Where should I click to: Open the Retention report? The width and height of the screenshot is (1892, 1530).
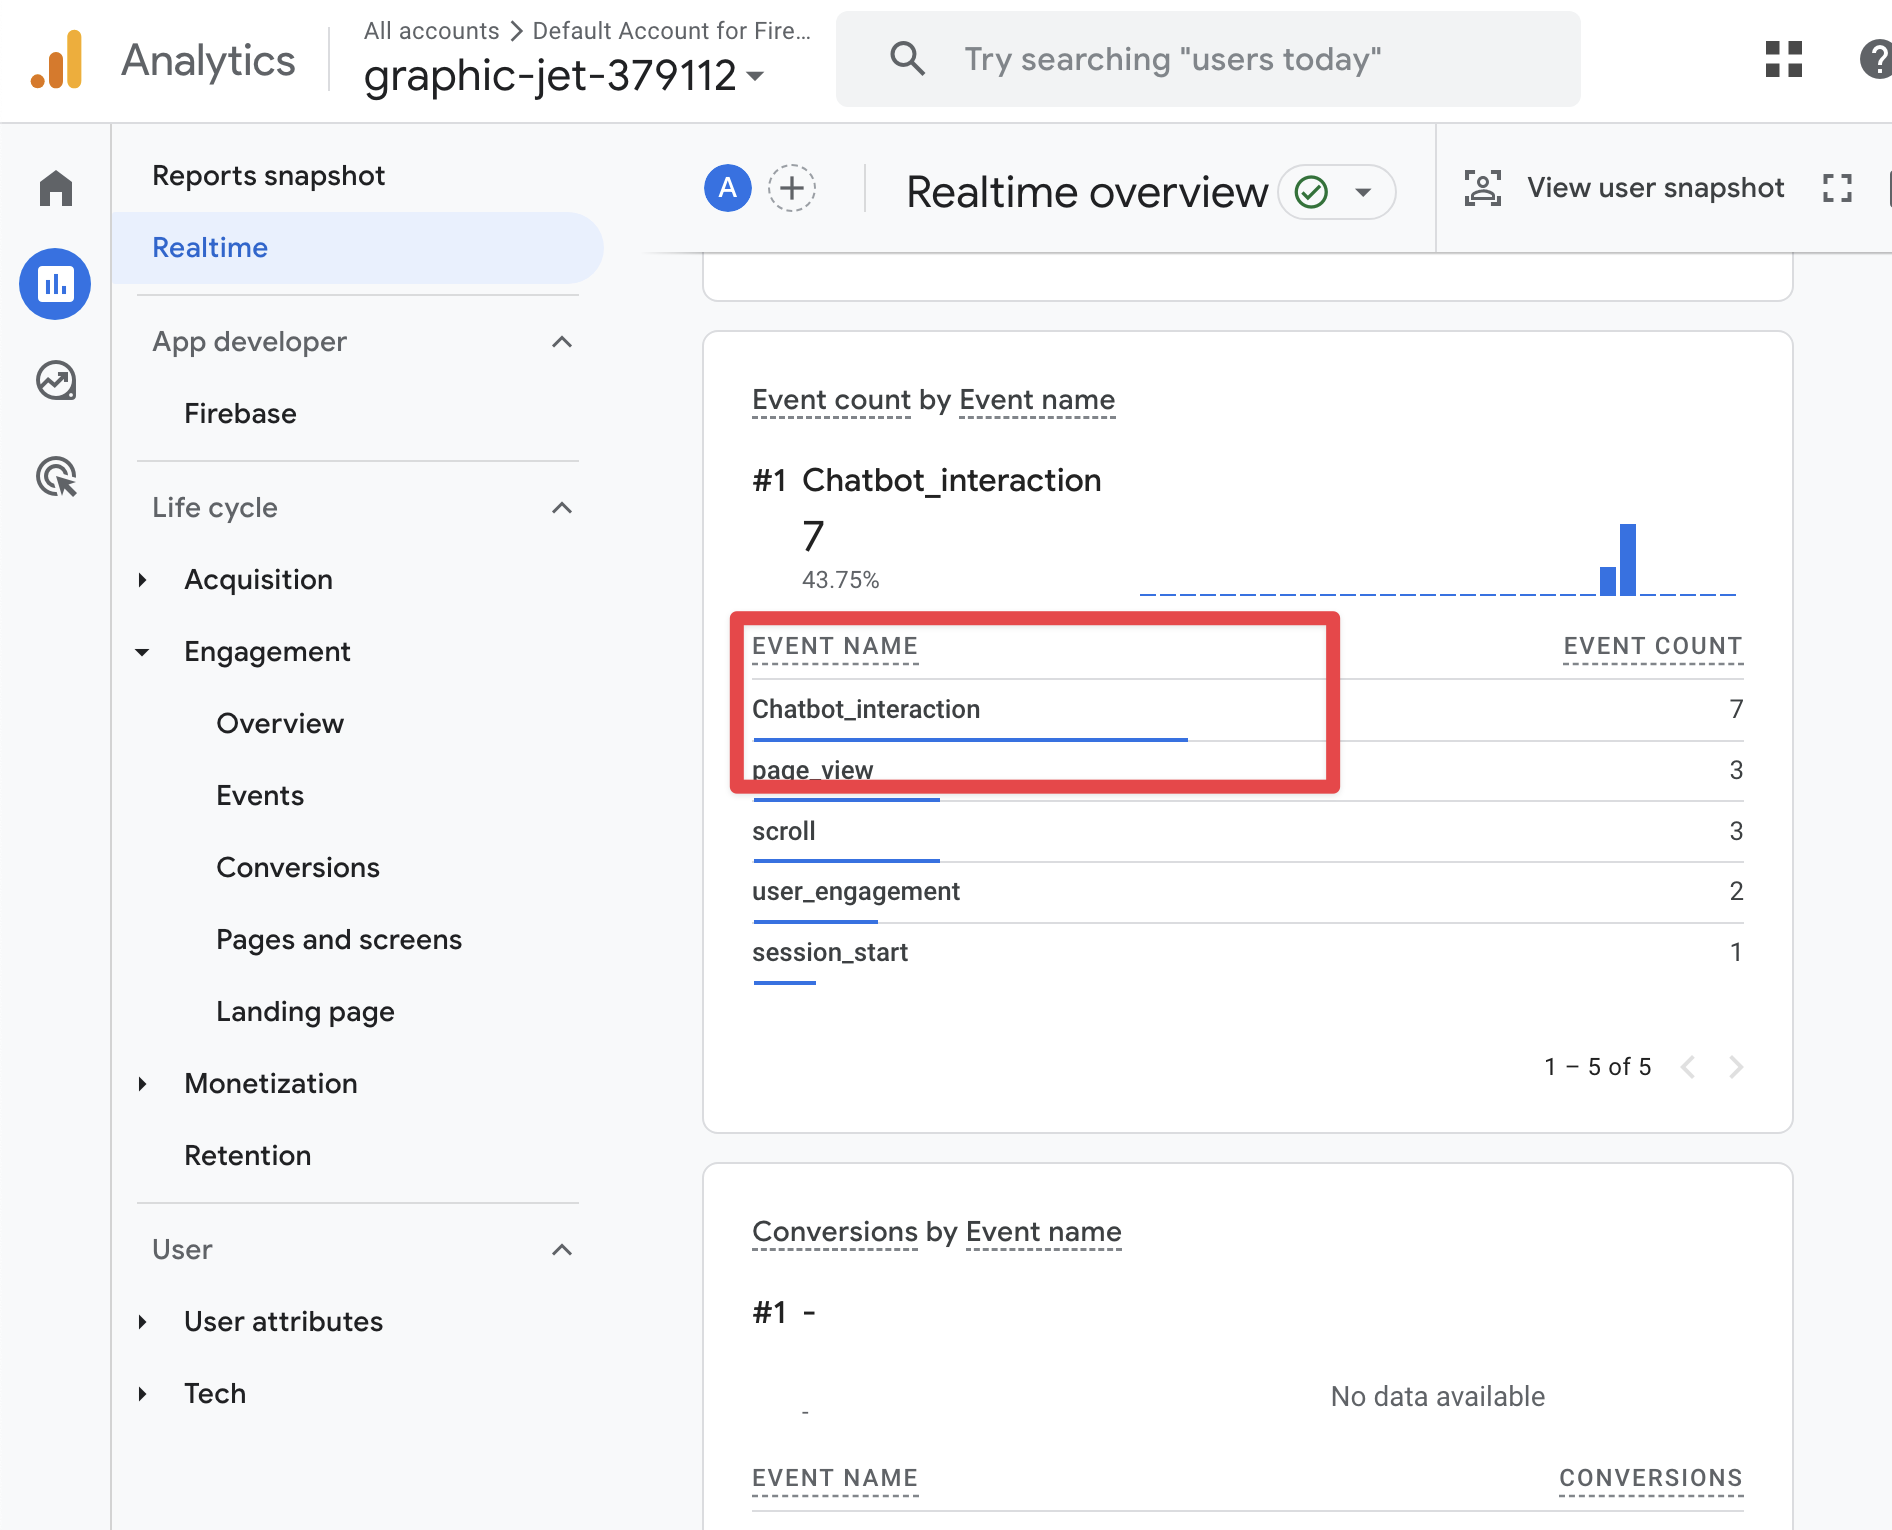click(248, 1156)
